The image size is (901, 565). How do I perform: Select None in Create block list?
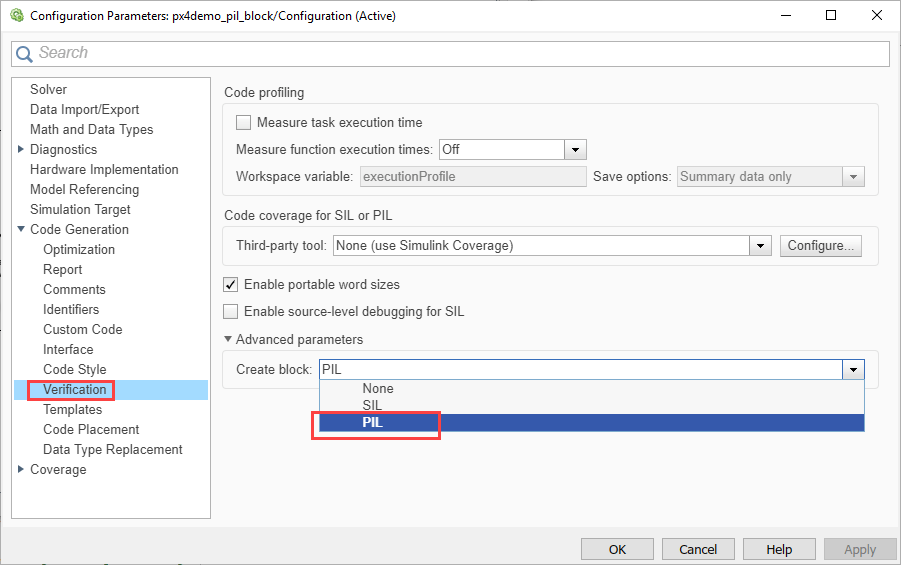378,389
